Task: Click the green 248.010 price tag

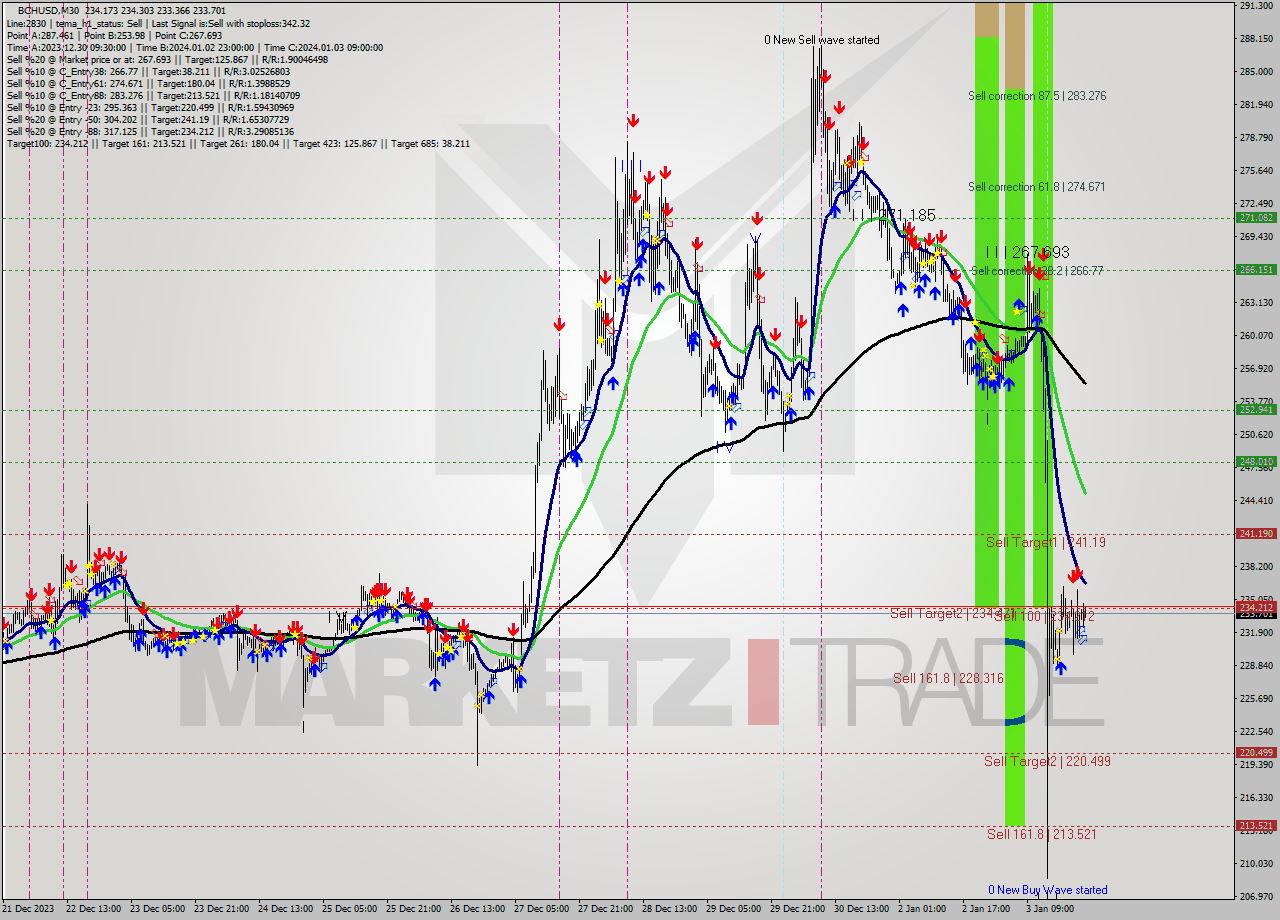Action: point(1257,462)
